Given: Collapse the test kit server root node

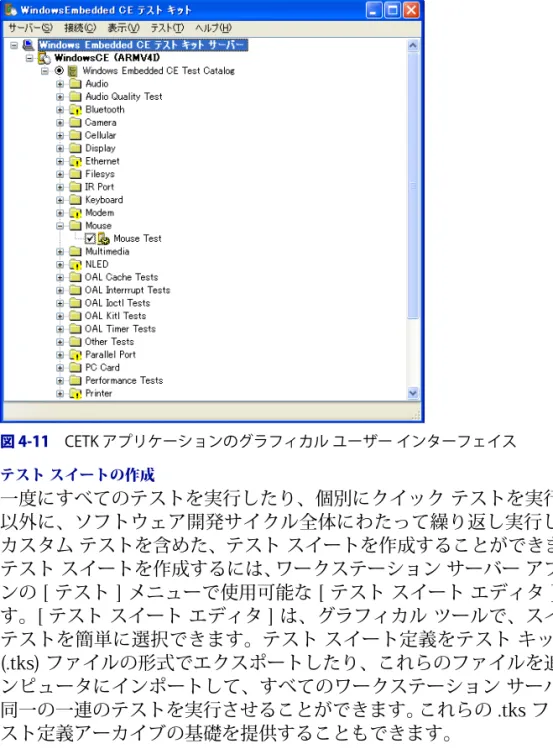Looking at the screenshot, I should (14, 45).
